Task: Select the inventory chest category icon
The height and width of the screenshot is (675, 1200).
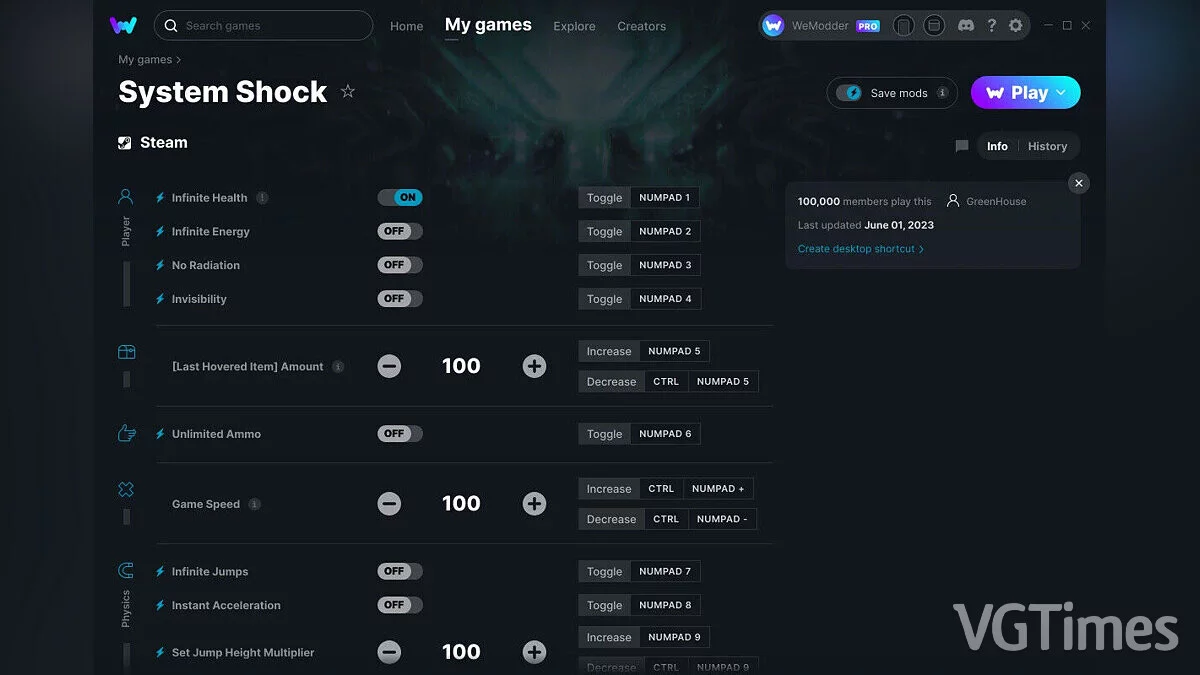Action: click(126, 352)
